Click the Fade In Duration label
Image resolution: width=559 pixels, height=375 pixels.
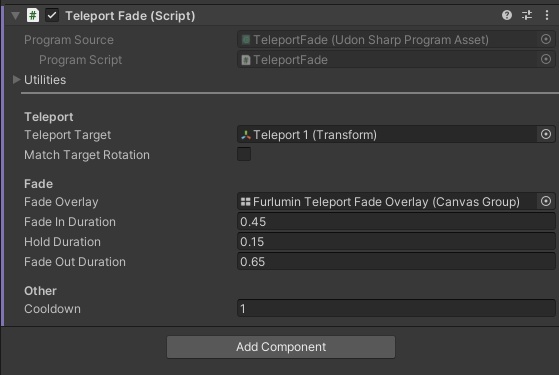tap(70, 222)
